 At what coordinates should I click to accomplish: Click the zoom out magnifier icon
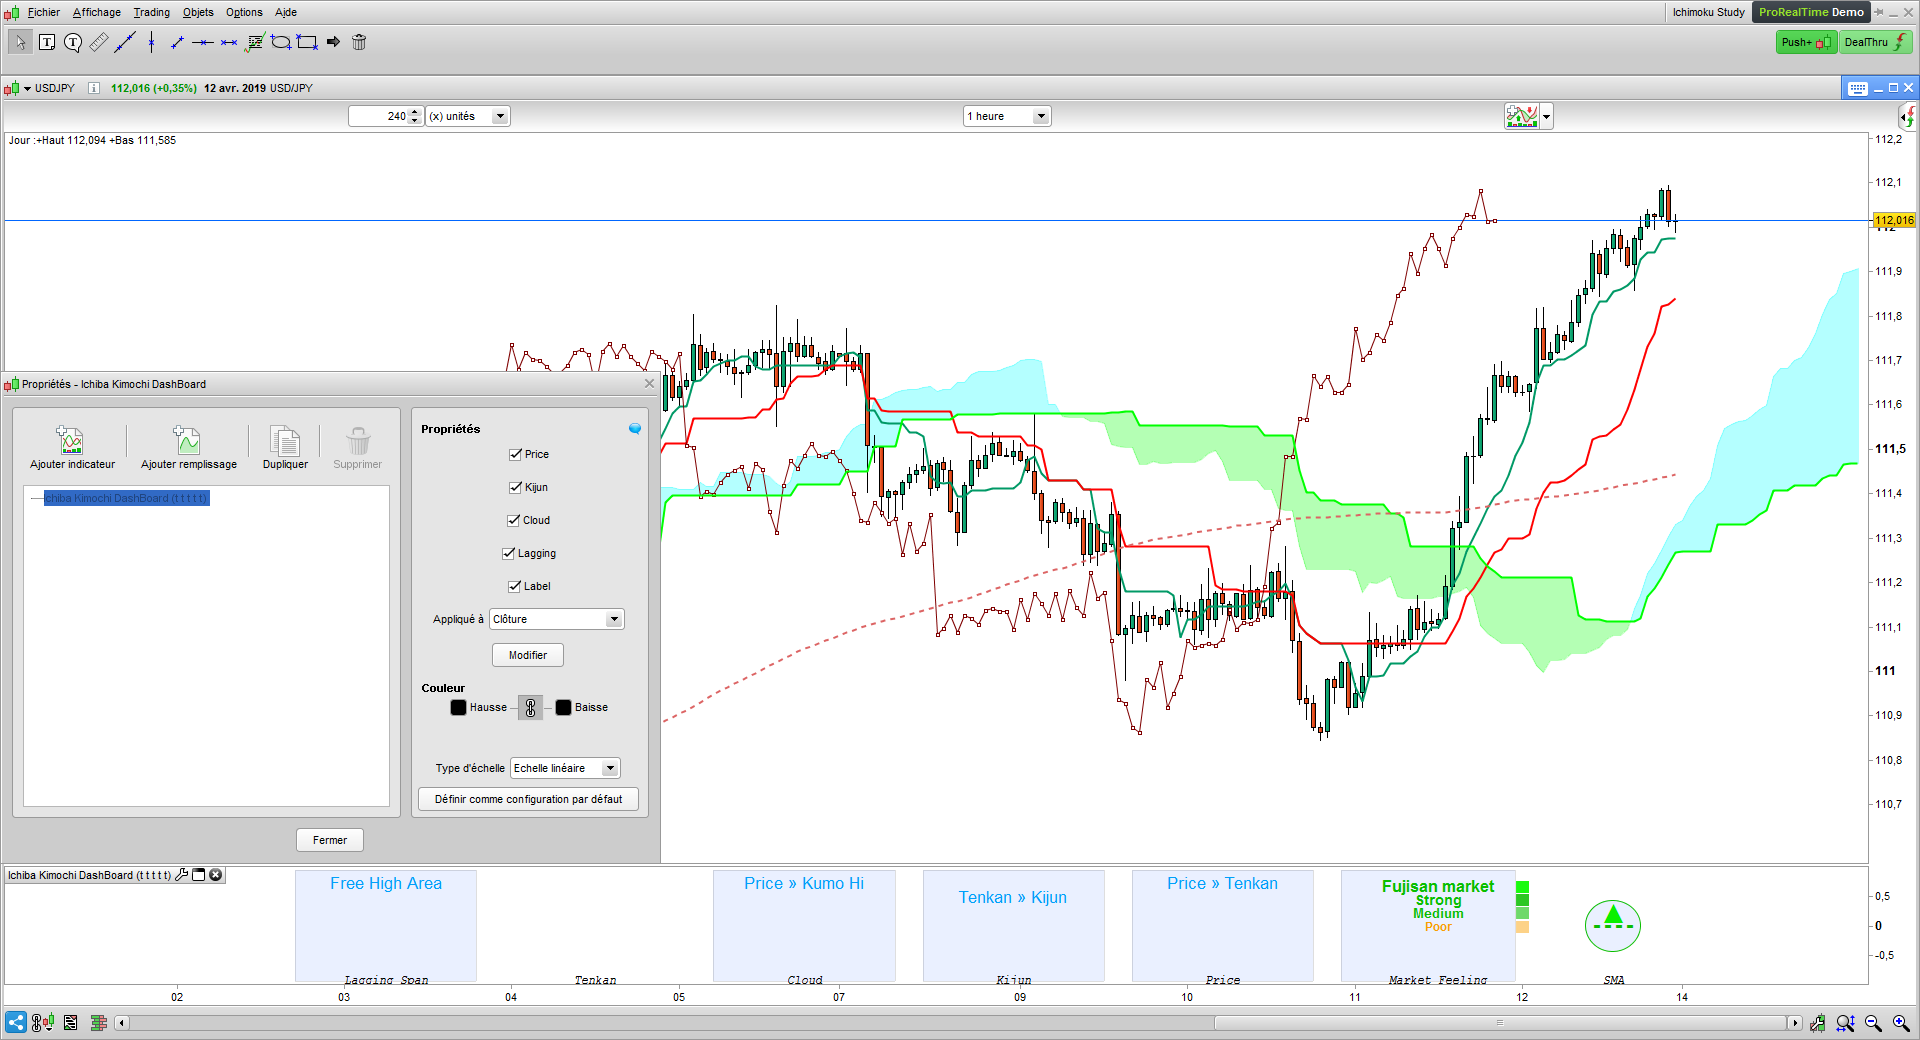click(x=1873, y=1023)
